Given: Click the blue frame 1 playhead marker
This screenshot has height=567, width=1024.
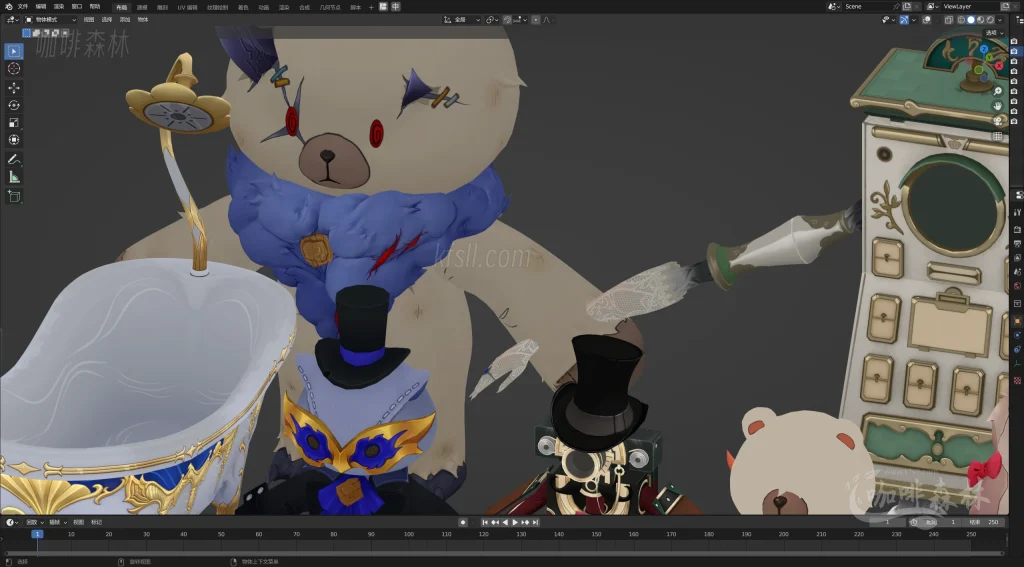Looking at the screenshot, I should (x=37, y=534).
